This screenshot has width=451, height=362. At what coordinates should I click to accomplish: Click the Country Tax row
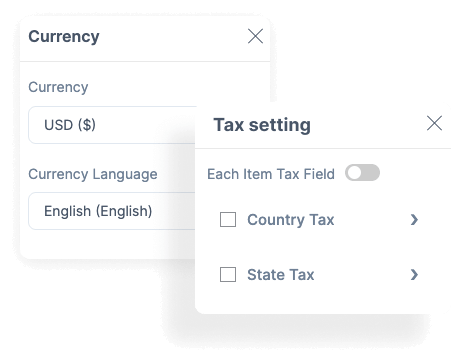[319, 220]
